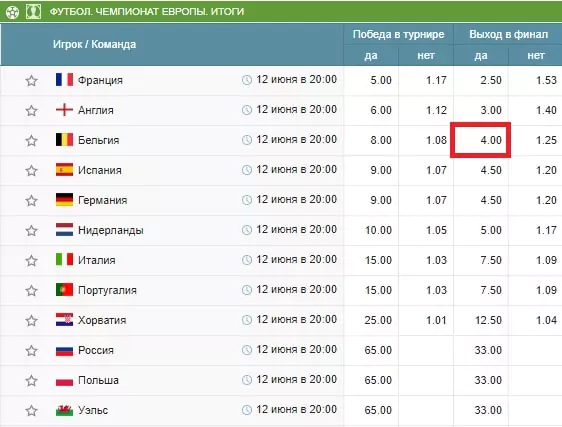Click Италия's date 12 июня в 20:00

tap(296, 260)
